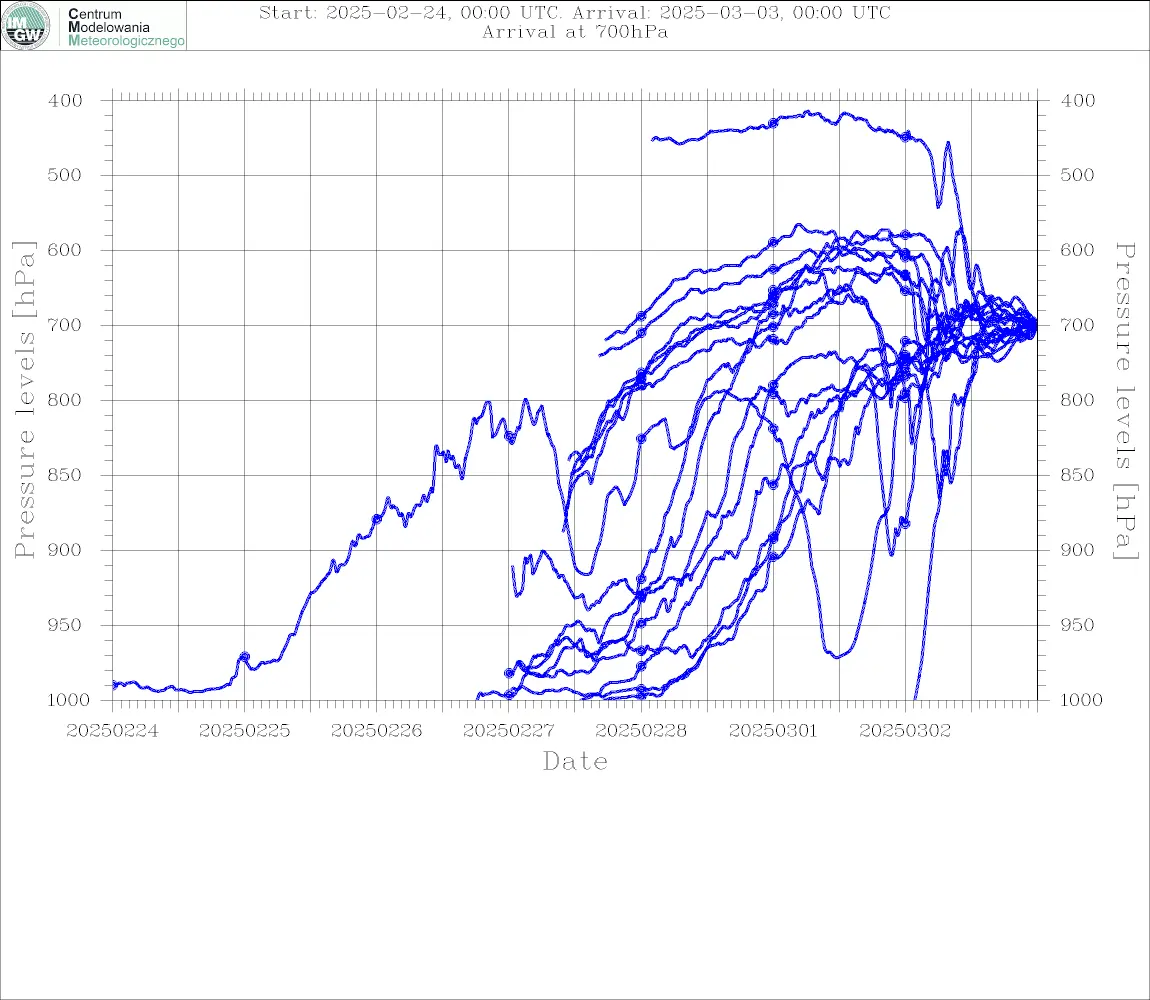
Task: Click the left 'Pressure levels [hPa]' axis title
Action: point(24,400)
